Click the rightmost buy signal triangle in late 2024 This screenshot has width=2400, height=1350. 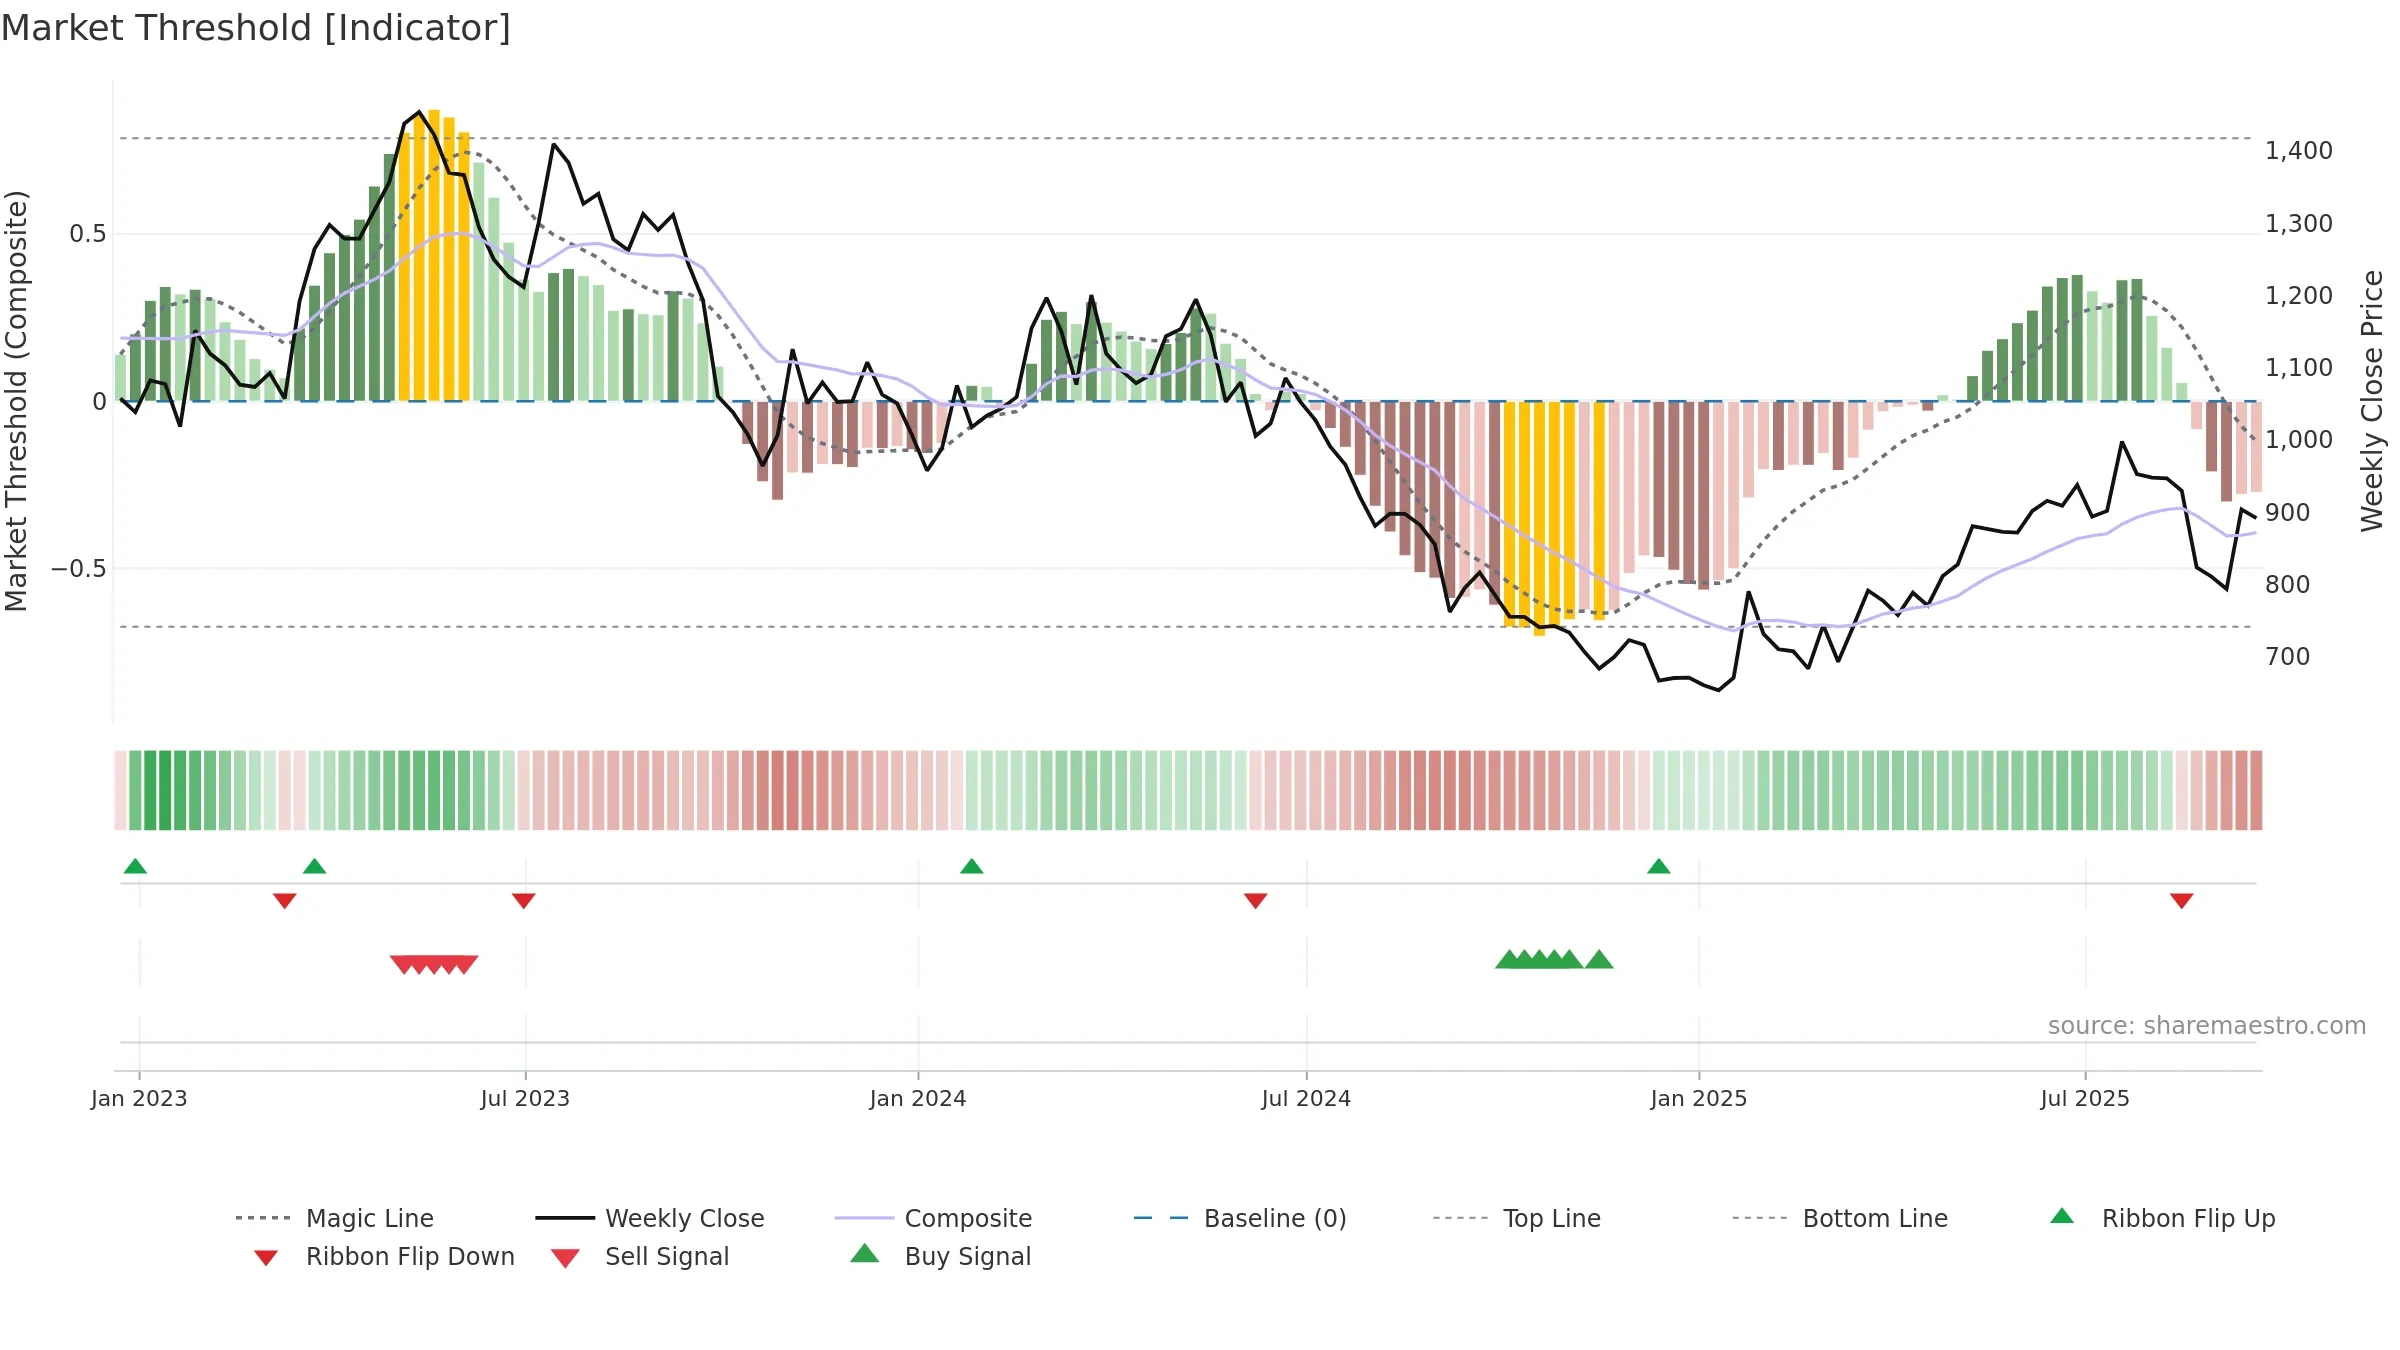click(x=1599, y=959)
